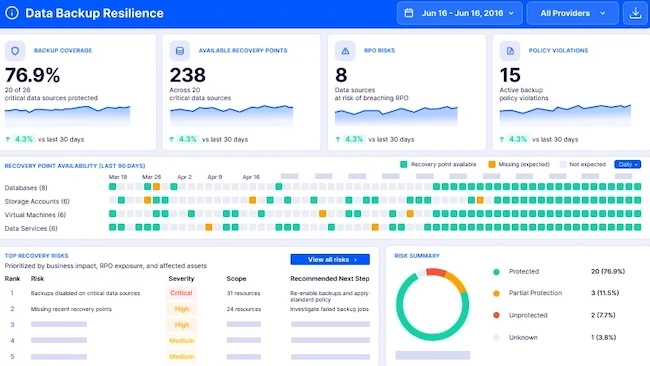This screenshot has height=366, width=650.
Task: Click the 15 policy violations value
Action: 510,75
